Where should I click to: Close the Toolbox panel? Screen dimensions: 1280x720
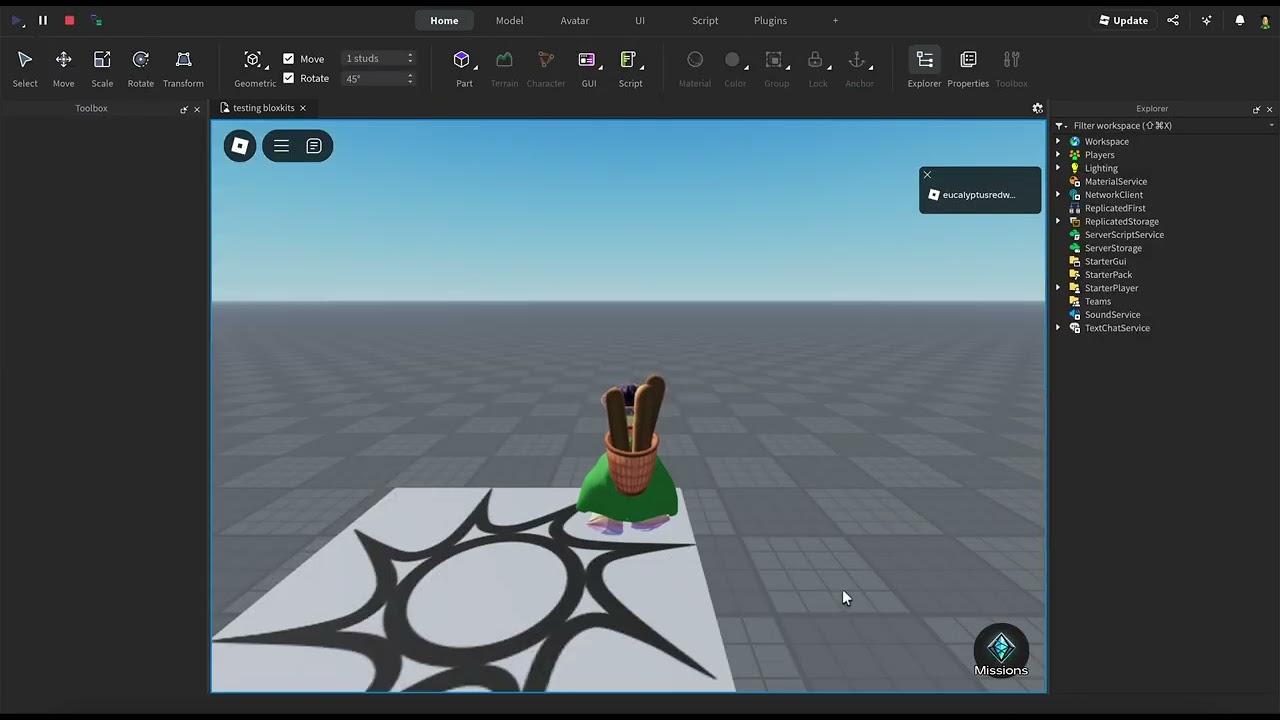pyautogui.click(x=197, y=109)
